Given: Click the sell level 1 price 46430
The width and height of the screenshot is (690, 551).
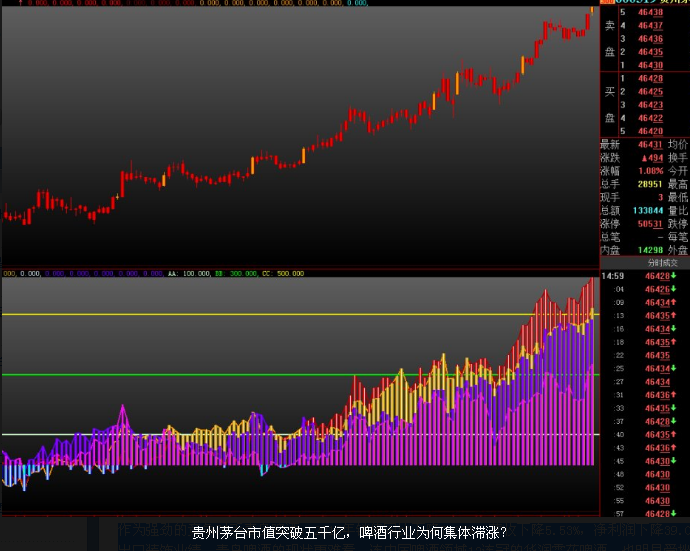Looking at the screenshot, I should pos(650,65).
